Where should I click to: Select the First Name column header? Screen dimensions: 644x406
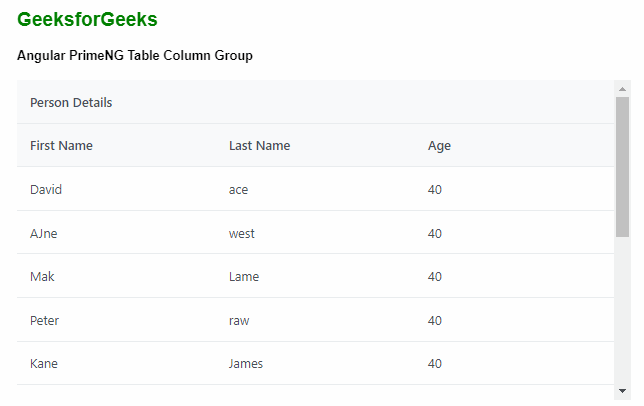(x=61, y=146)
